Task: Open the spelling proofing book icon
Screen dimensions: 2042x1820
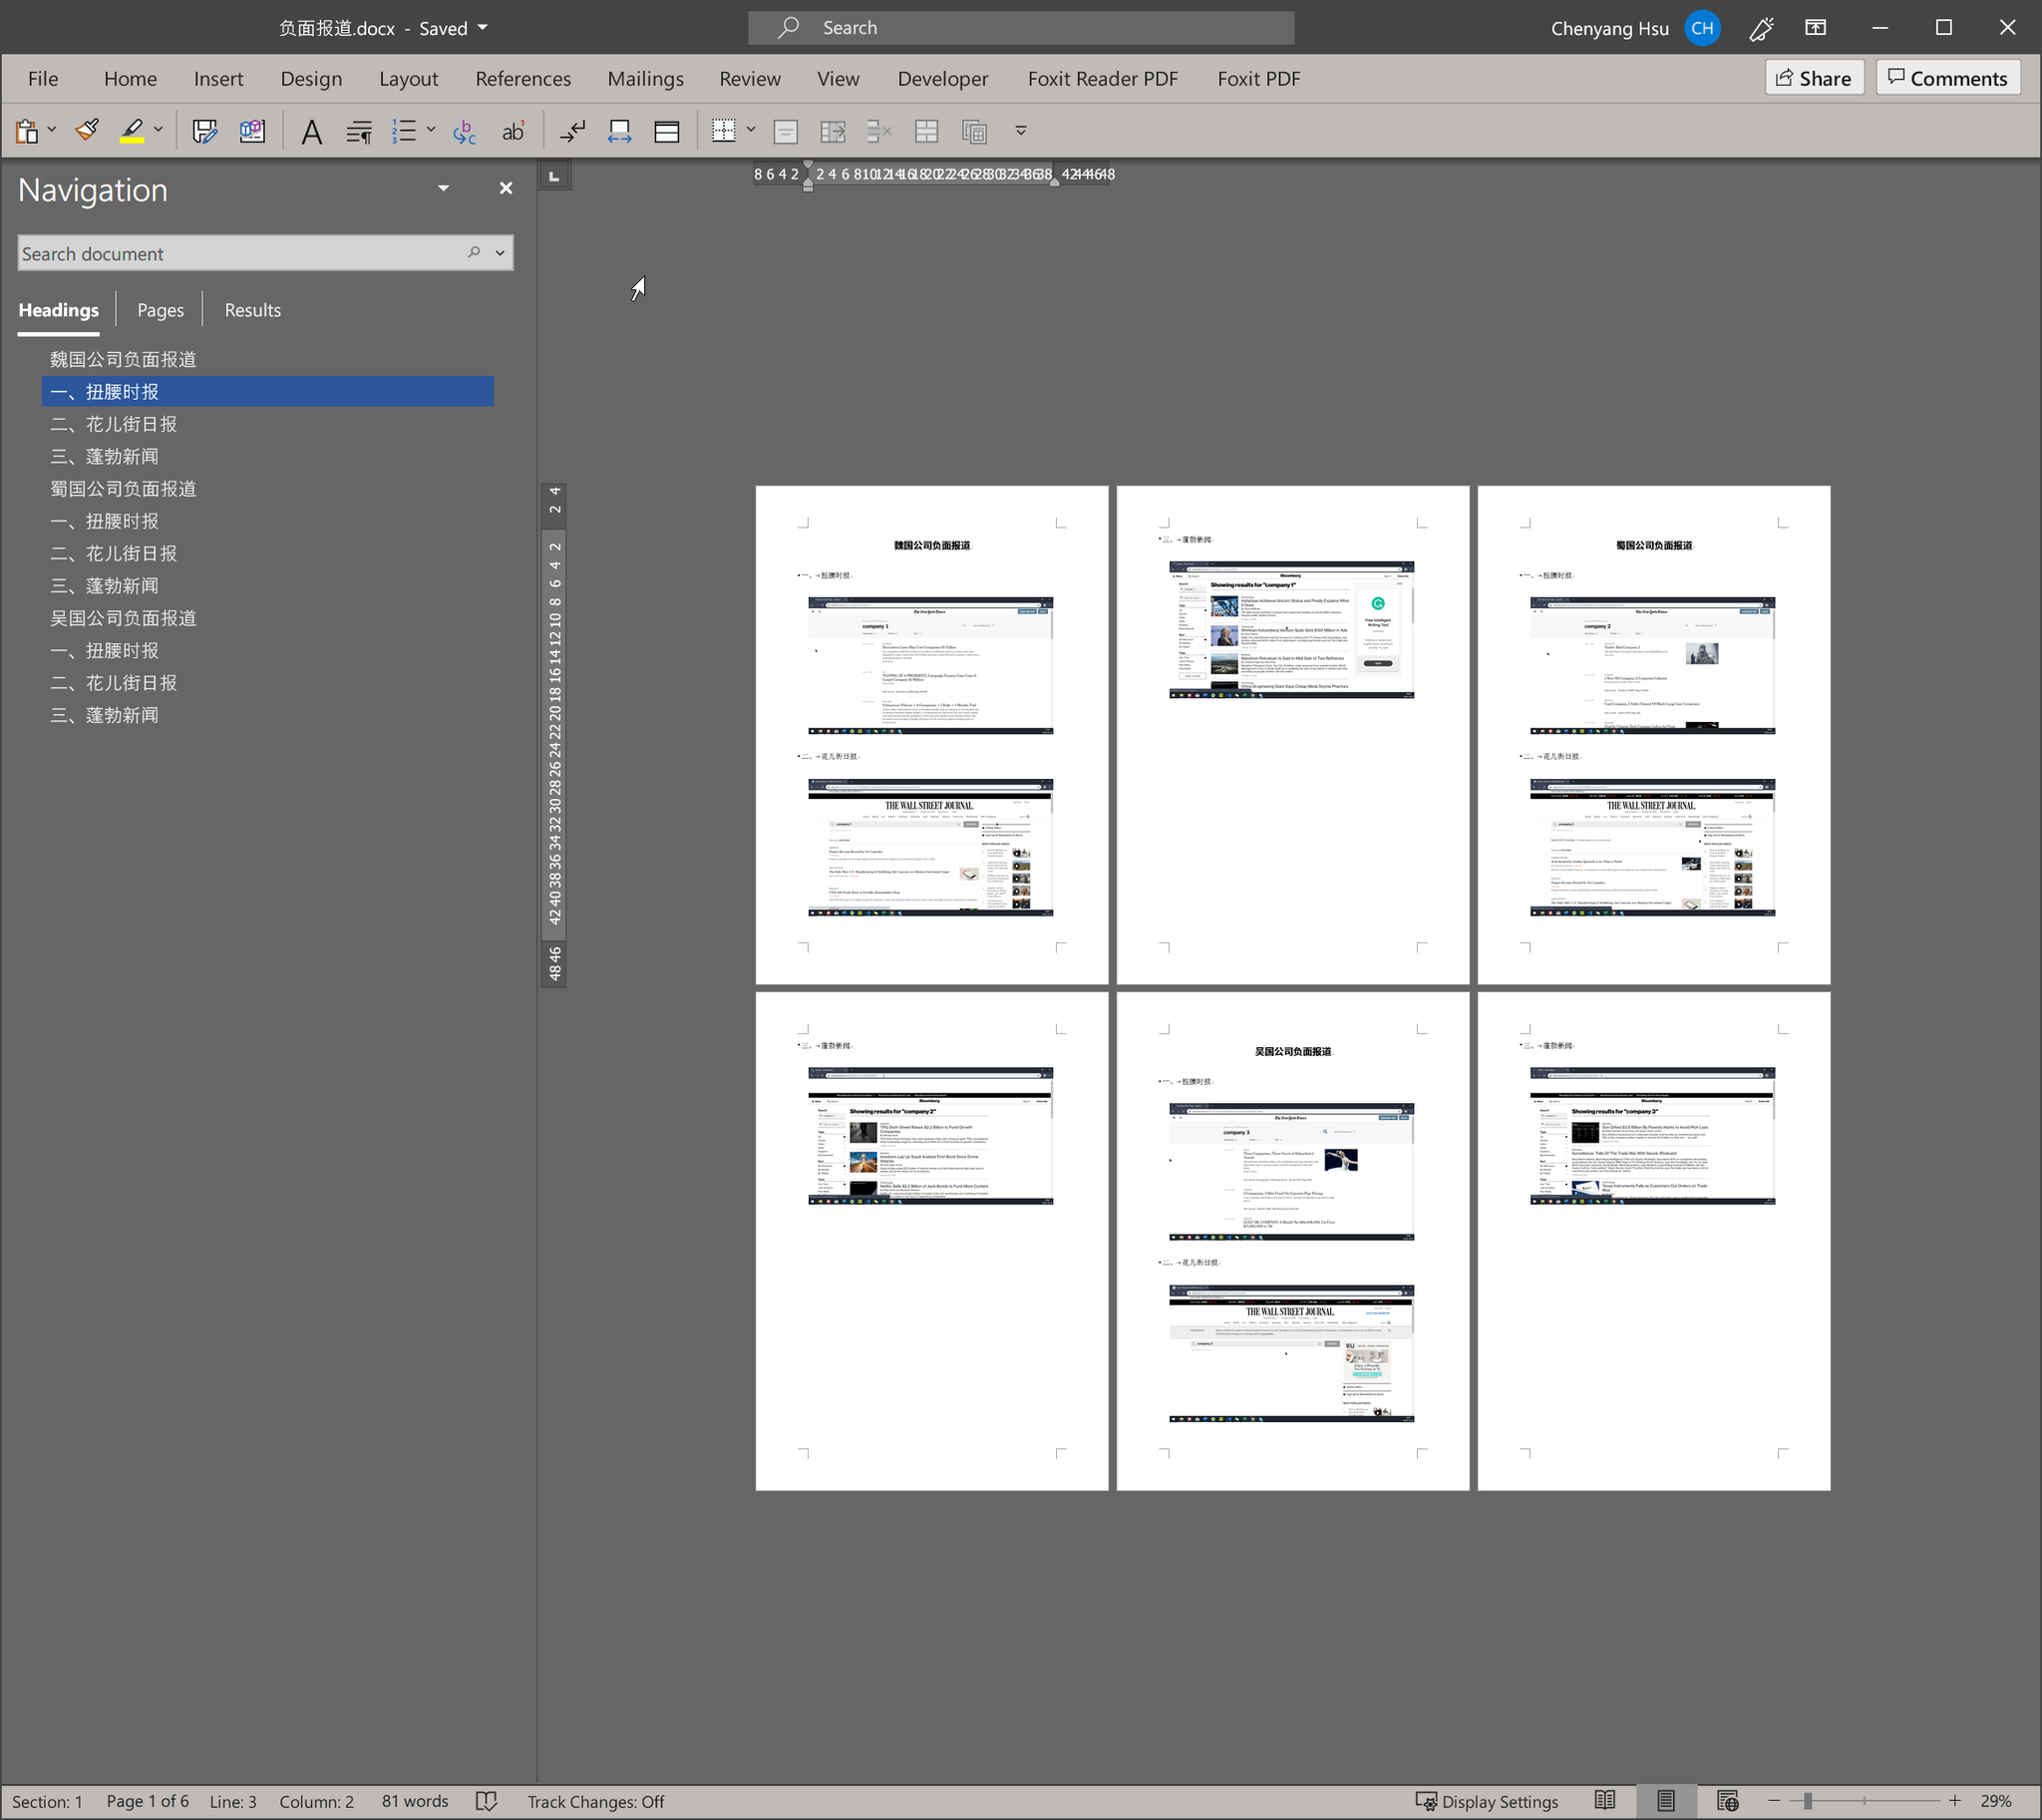Action: pyautogui.click(x=486, y=1801)
